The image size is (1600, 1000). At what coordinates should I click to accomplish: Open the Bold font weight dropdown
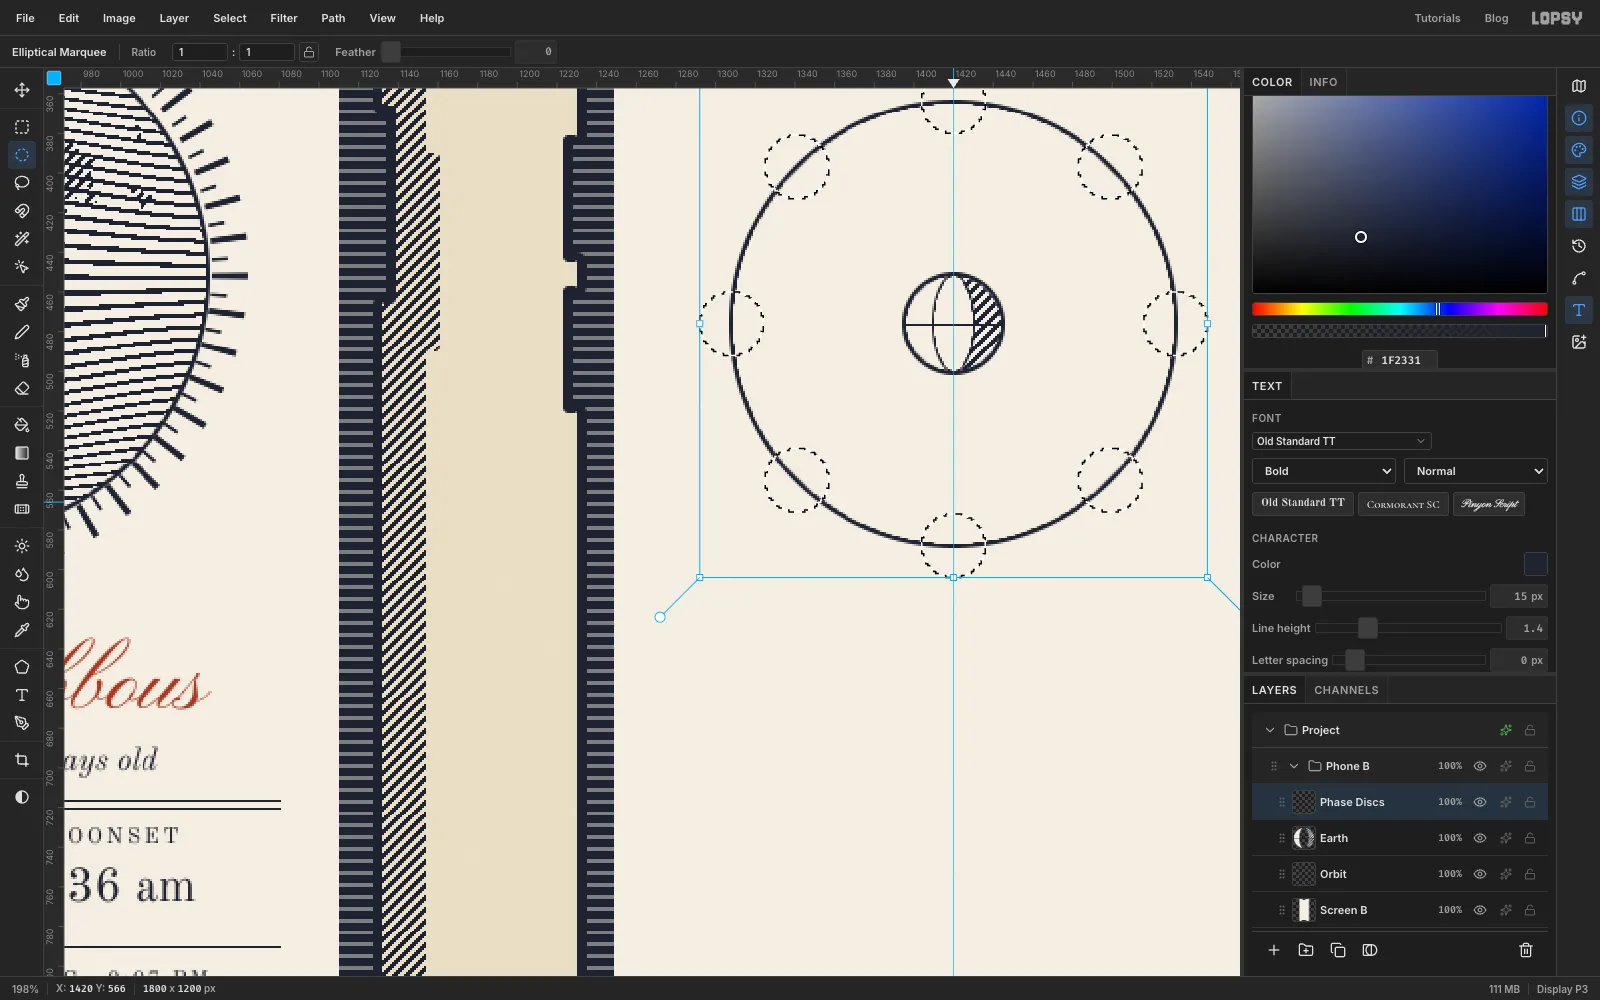coord(1324,471)
